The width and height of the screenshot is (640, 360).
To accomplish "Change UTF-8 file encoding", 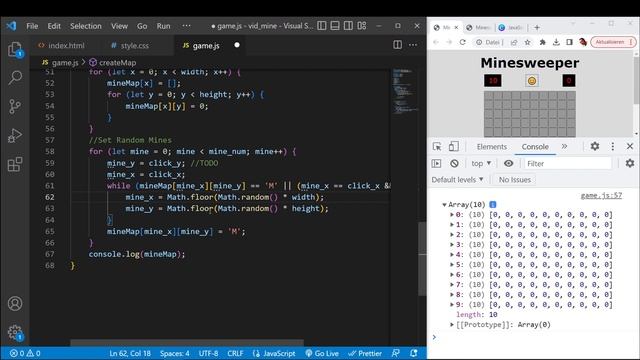I will pyautogui.click(x=208, y=353).
